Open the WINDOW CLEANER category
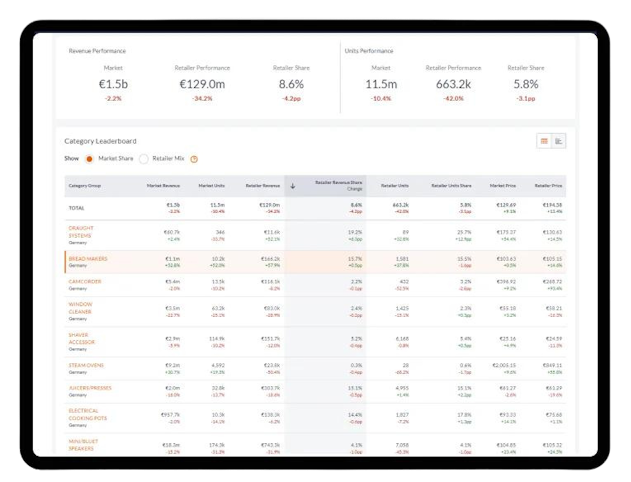Viewport: 631px width, 482px height. coord(80,307)
